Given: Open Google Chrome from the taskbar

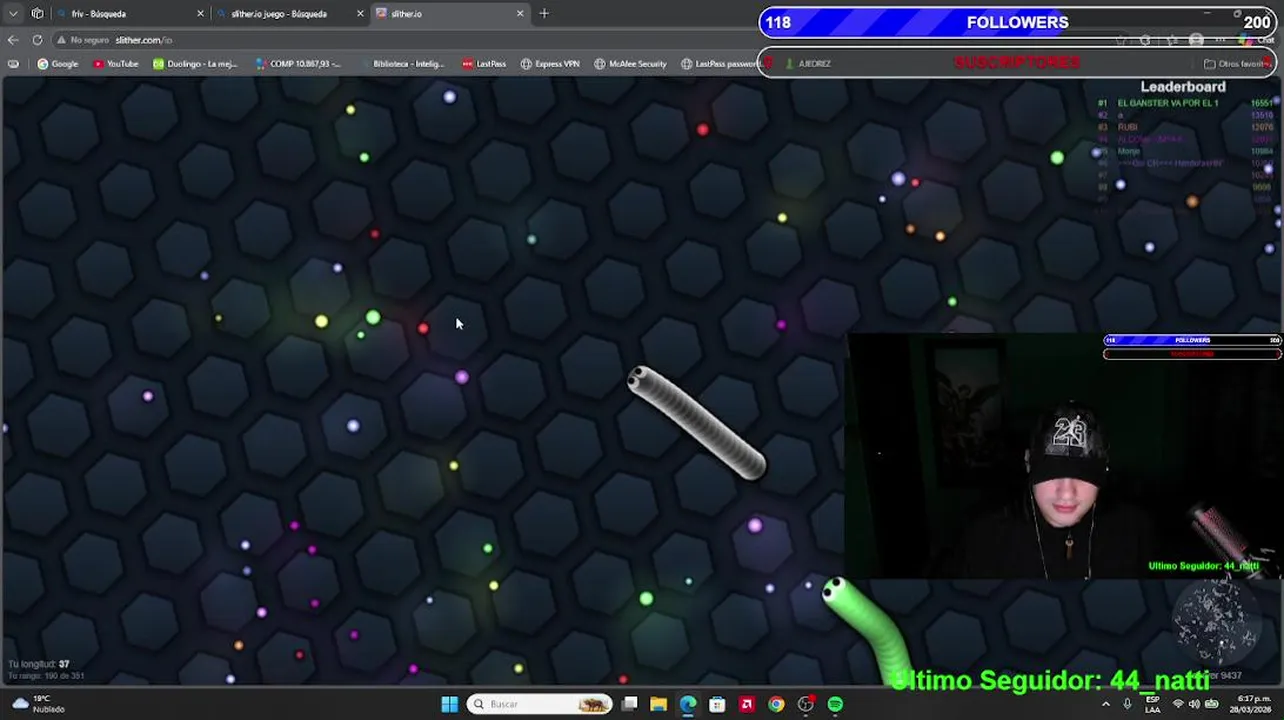Looking at the screenshot, I should pyautogui.click(x=776, y=704).
